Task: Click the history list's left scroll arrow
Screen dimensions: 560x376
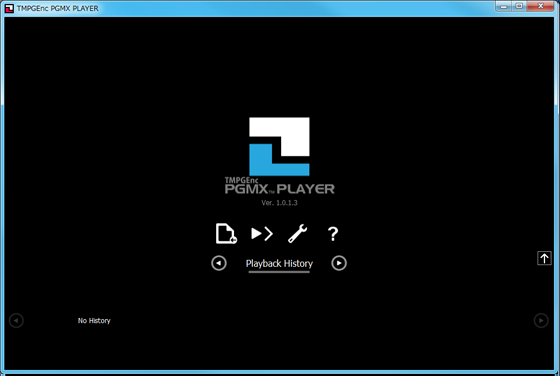Action: (x=16, y=320)
